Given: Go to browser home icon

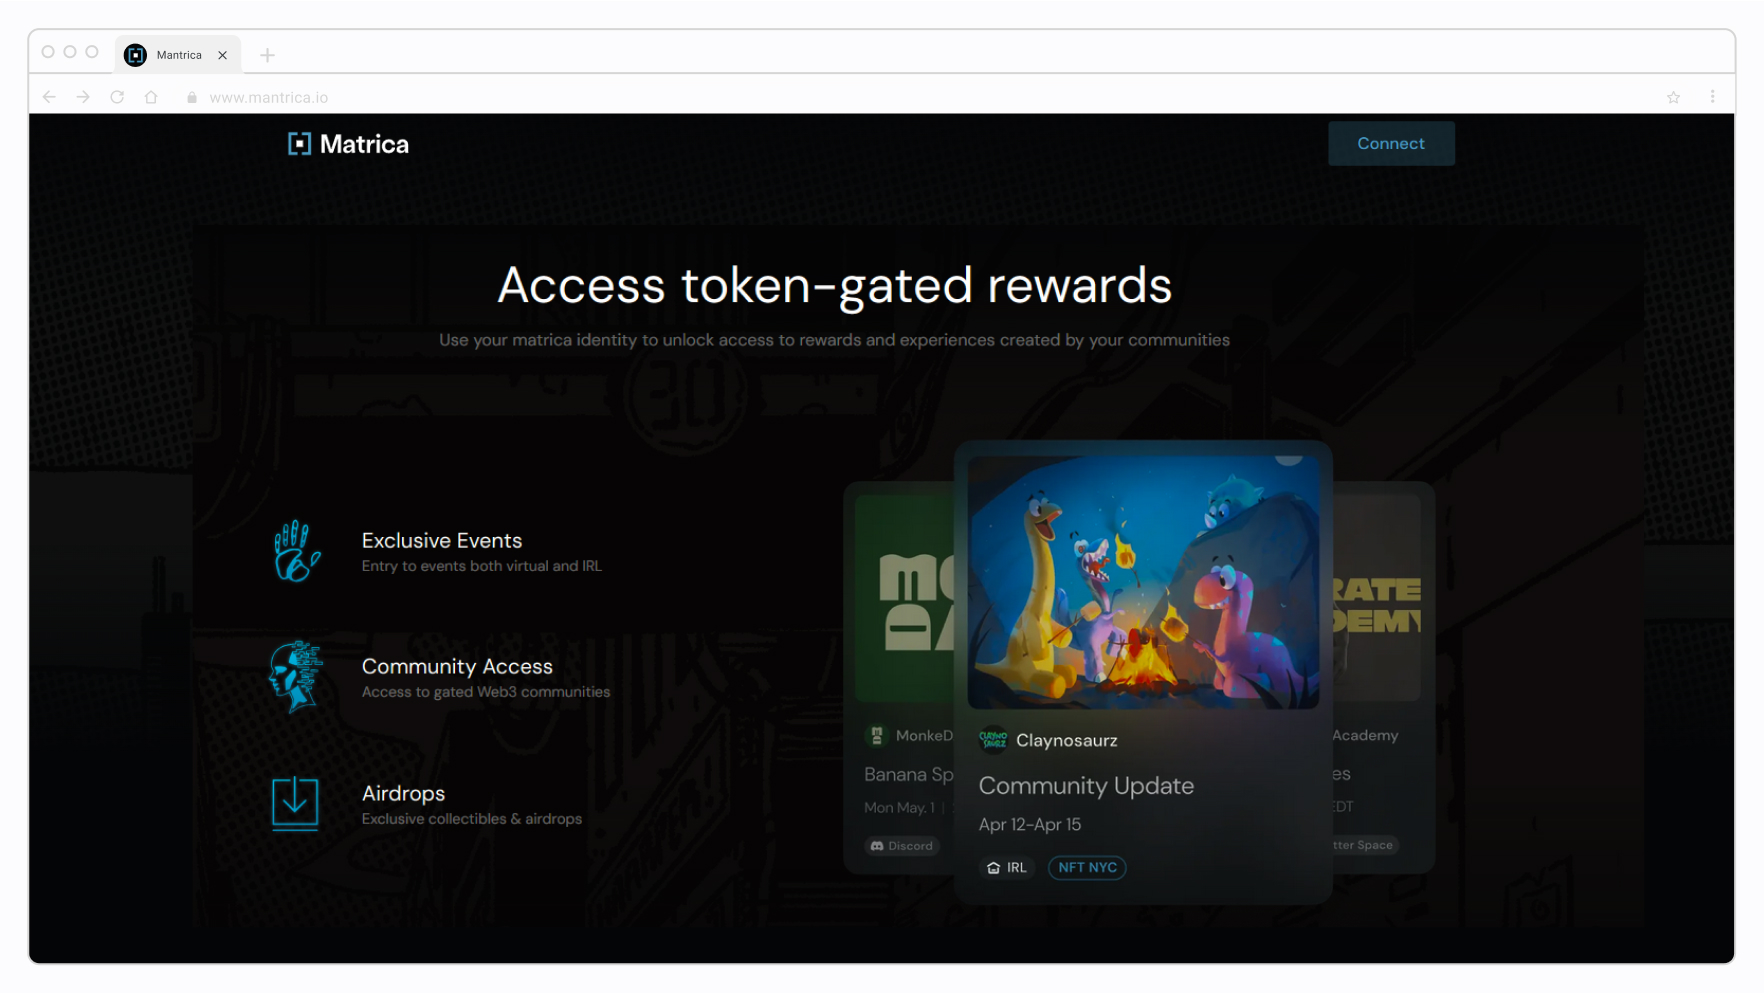Looking at the screenshot, I should (151, 97).
